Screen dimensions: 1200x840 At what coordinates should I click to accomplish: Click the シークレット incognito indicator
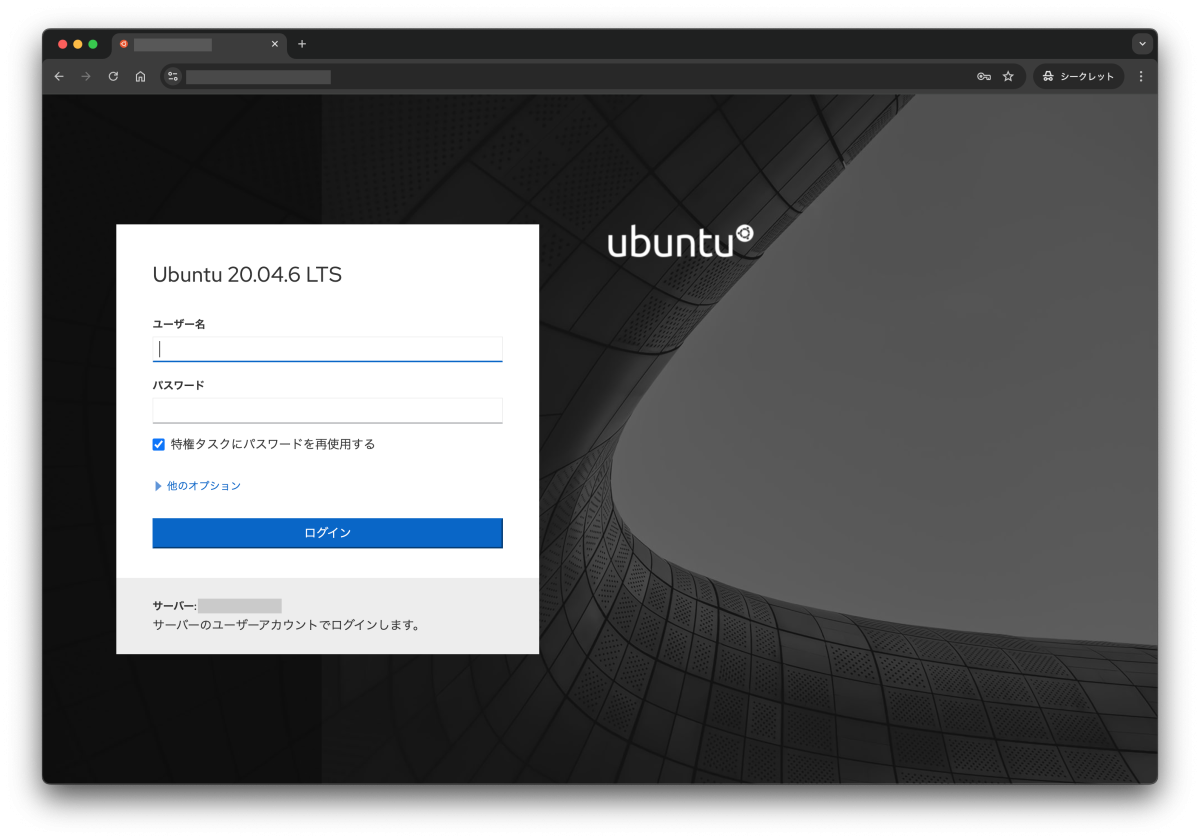click(x=1078, y=76)
